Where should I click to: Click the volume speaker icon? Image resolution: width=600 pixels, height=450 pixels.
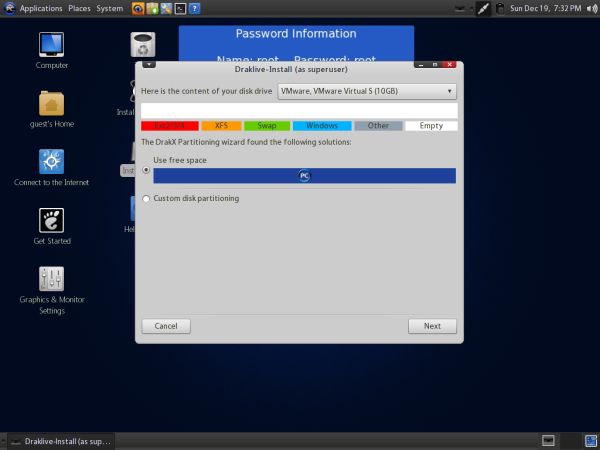coord(592,9)
